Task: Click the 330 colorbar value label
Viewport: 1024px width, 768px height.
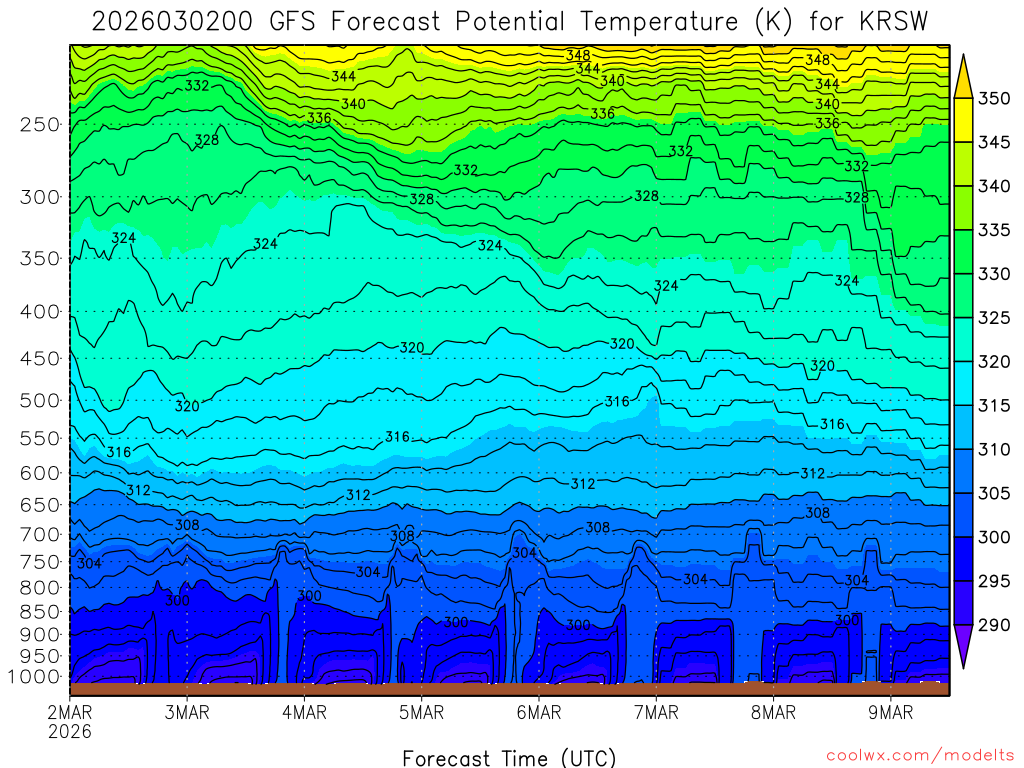Action: [993, 274]
